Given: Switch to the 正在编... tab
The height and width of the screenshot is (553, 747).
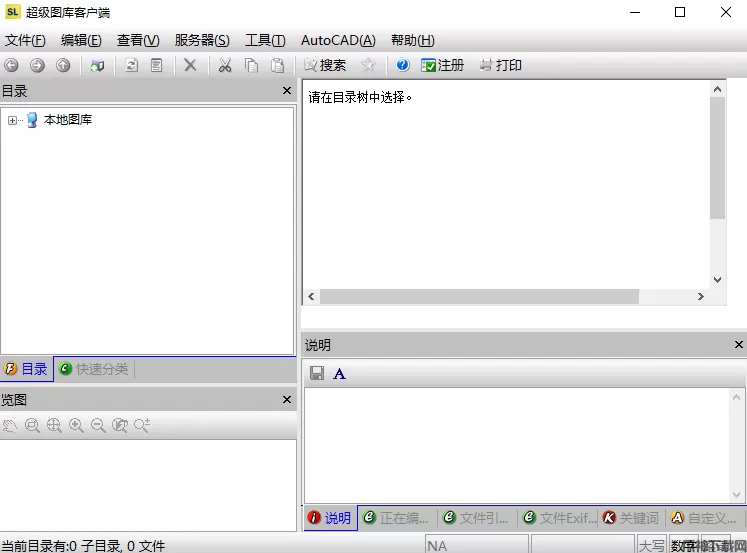Looking at the screenshot, I should pos(396,518).
